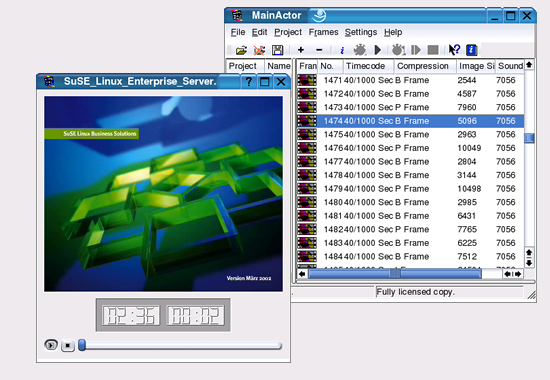Click the SuSE player window title icon
Screen dimensions: 550x380
49,82
